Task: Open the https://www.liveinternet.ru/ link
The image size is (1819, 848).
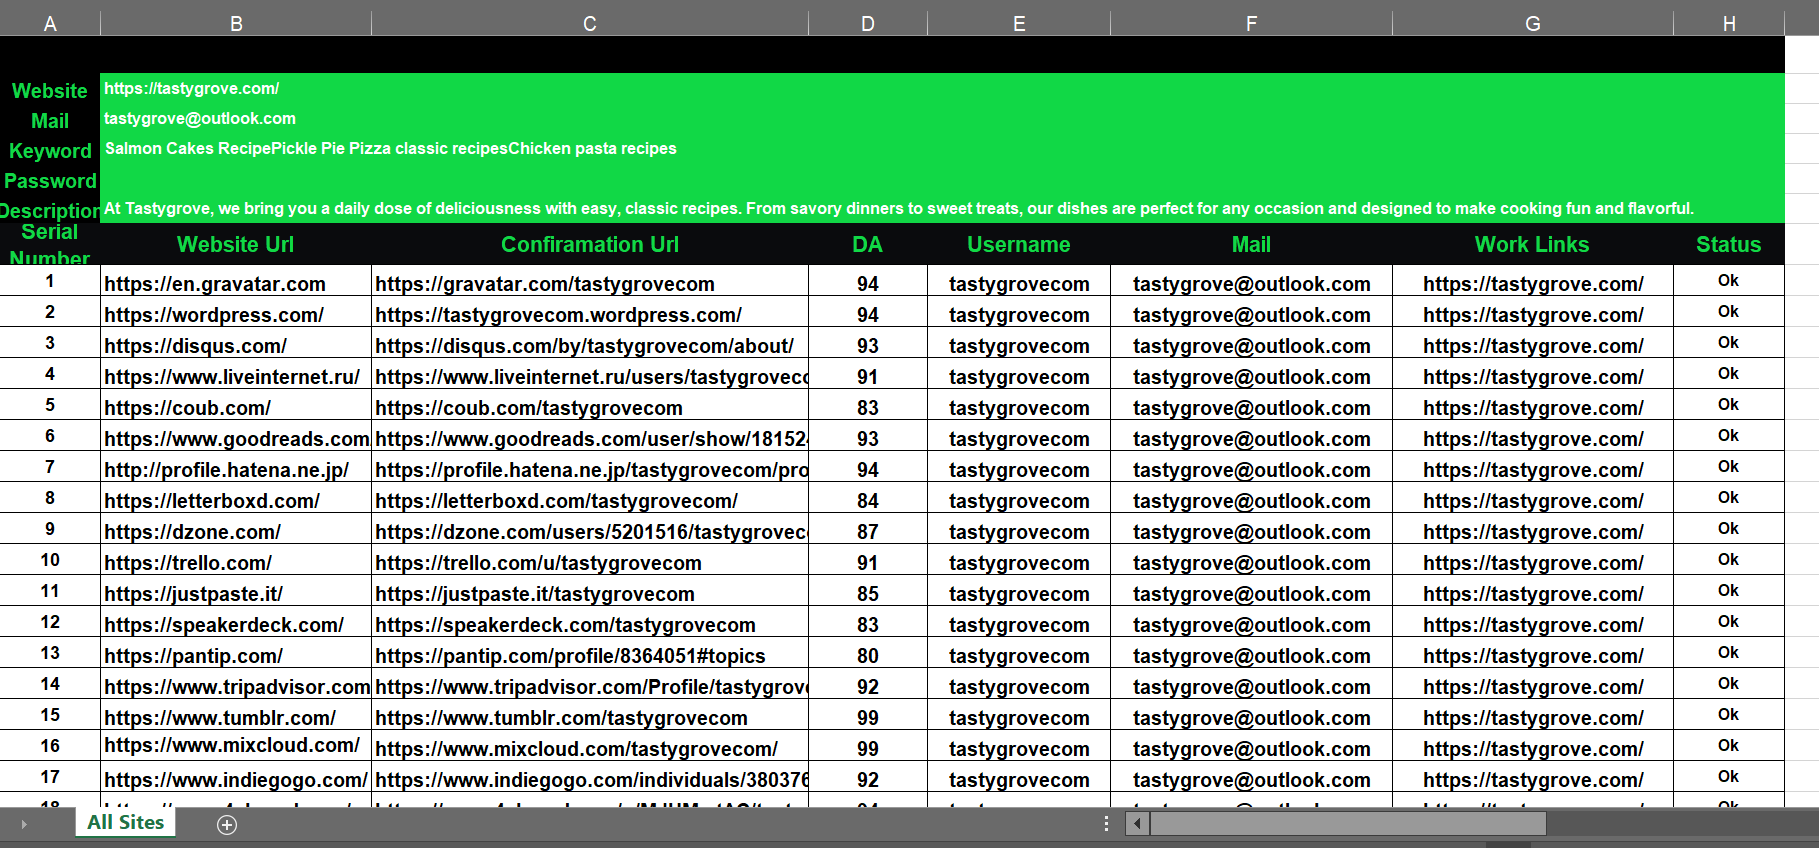Action: click(232, 377)
